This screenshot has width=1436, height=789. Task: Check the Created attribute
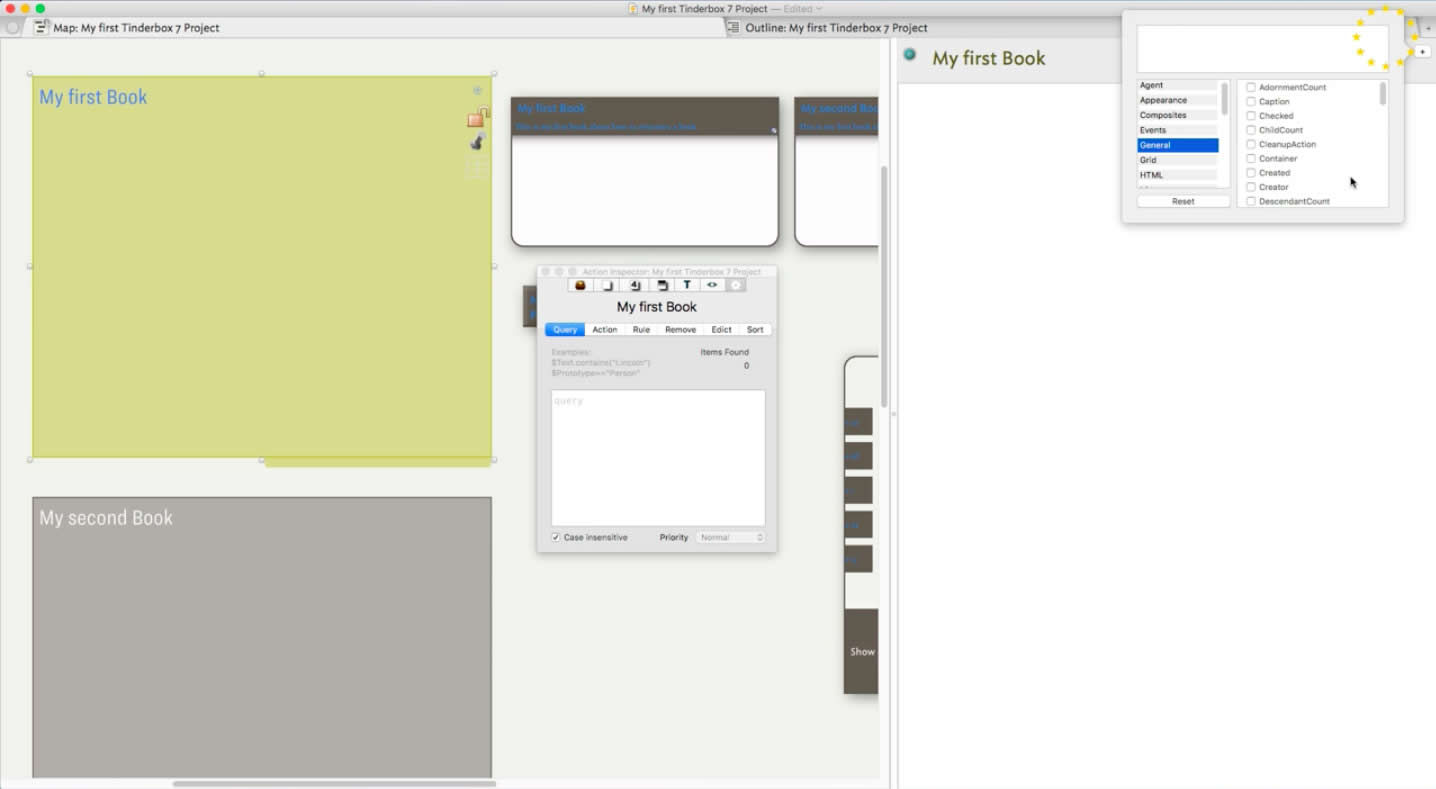click(x=1251, y=173)
